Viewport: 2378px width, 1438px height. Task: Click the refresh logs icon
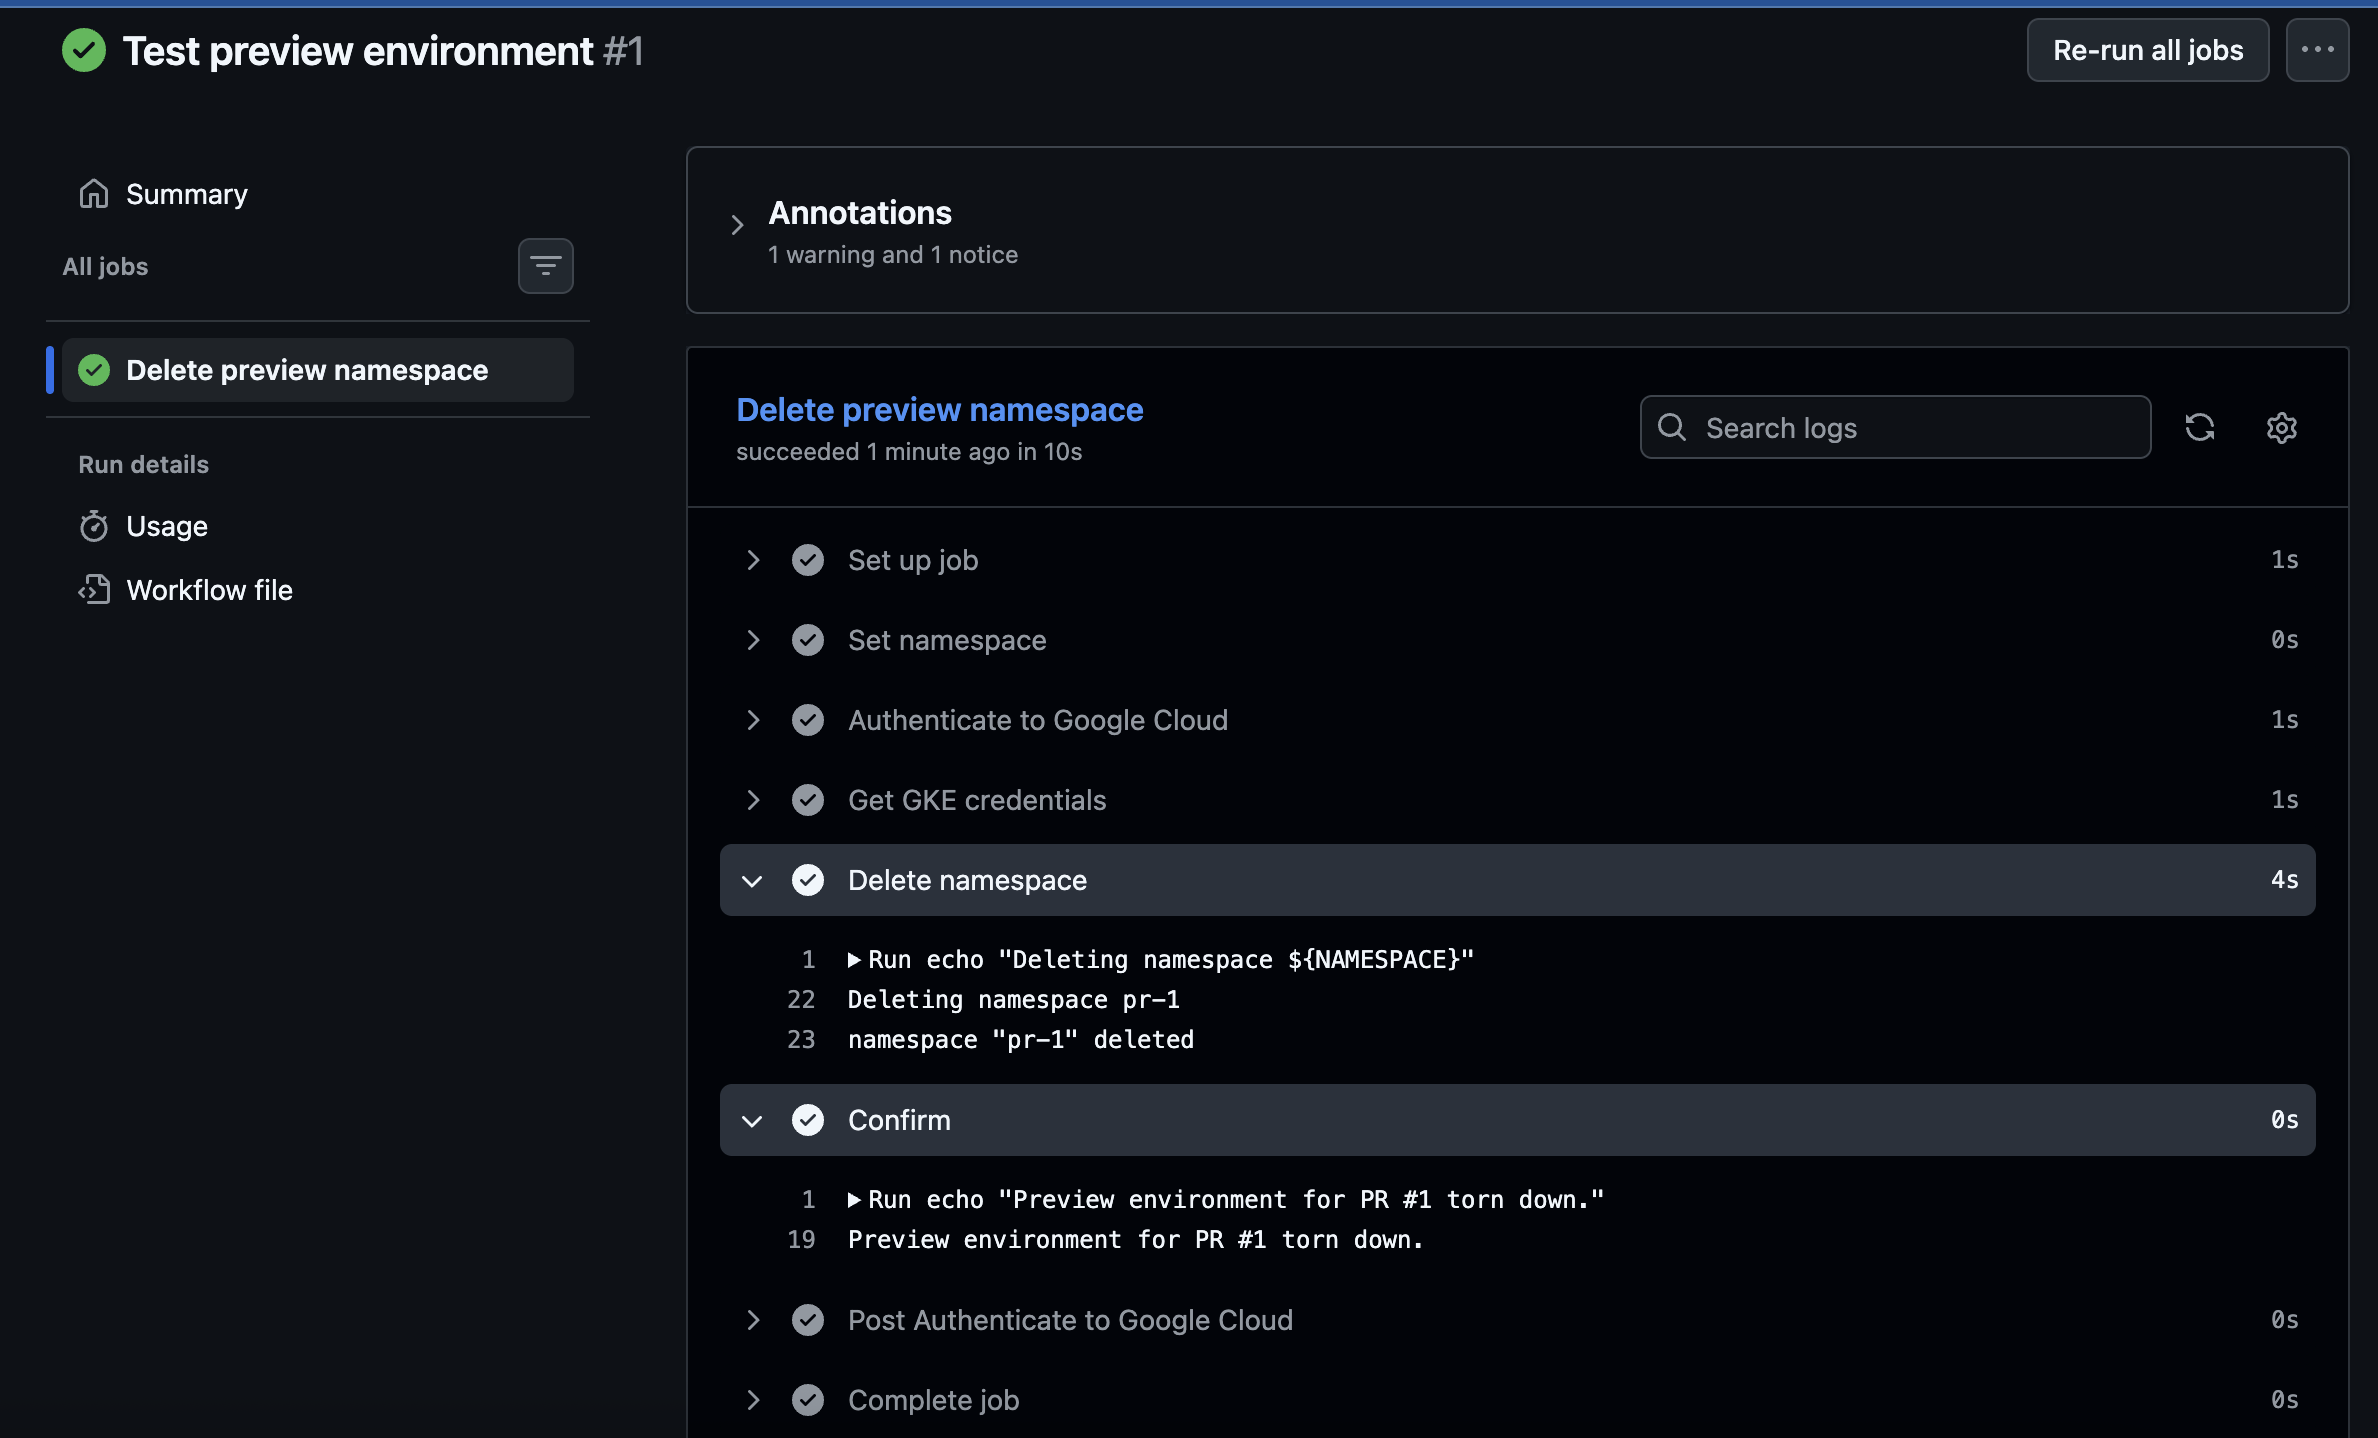(2199, 427)
